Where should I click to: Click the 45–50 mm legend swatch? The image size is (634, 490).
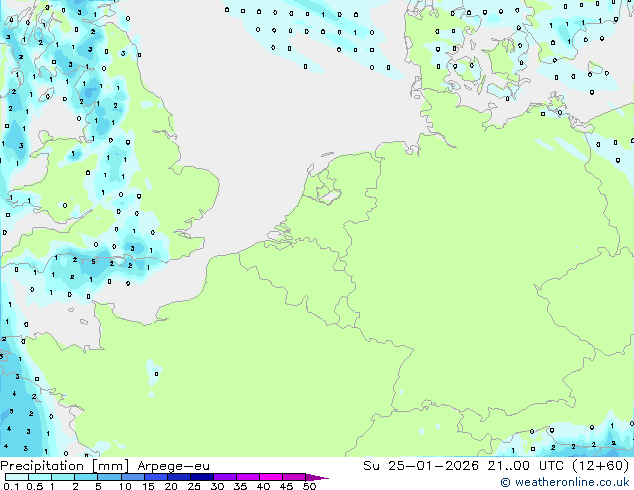click(x=294, y=477)
